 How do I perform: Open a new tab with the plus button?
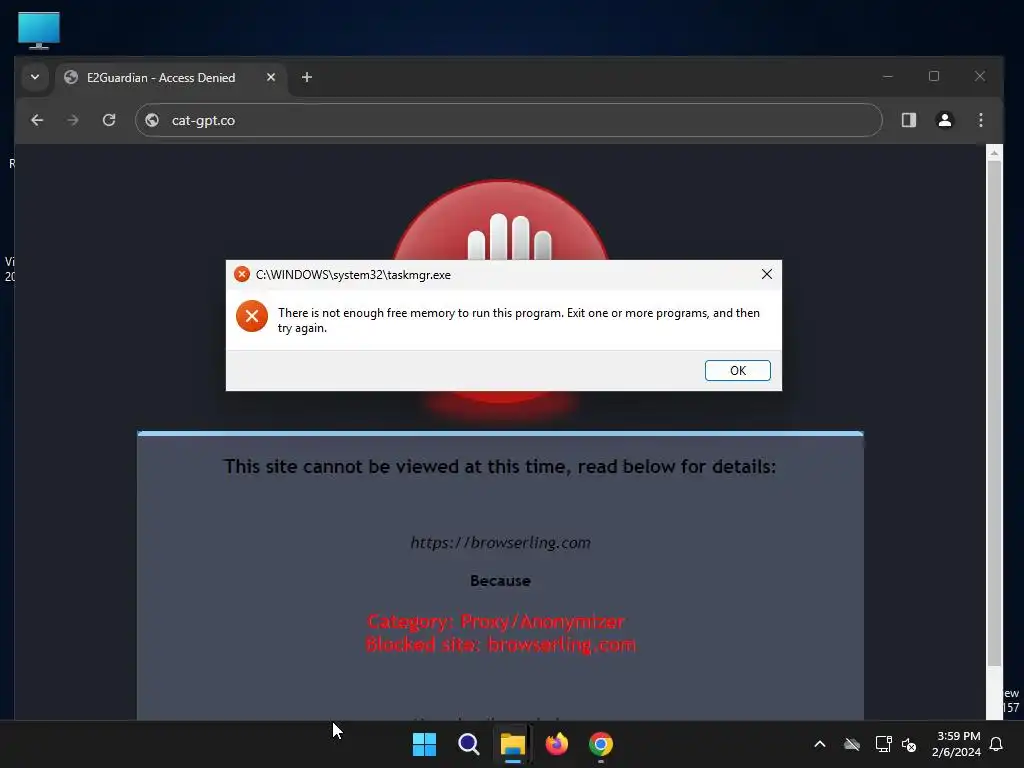307,77
